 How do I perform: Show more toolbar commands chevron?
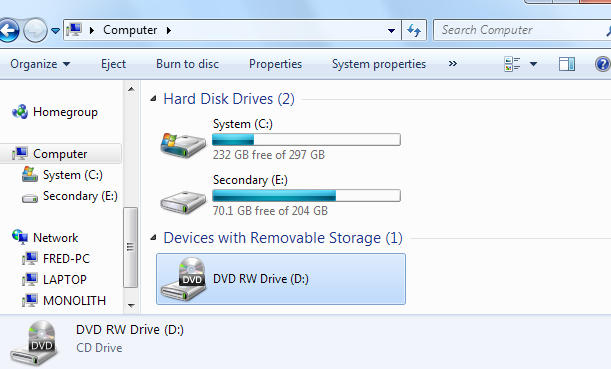(452, 64)
